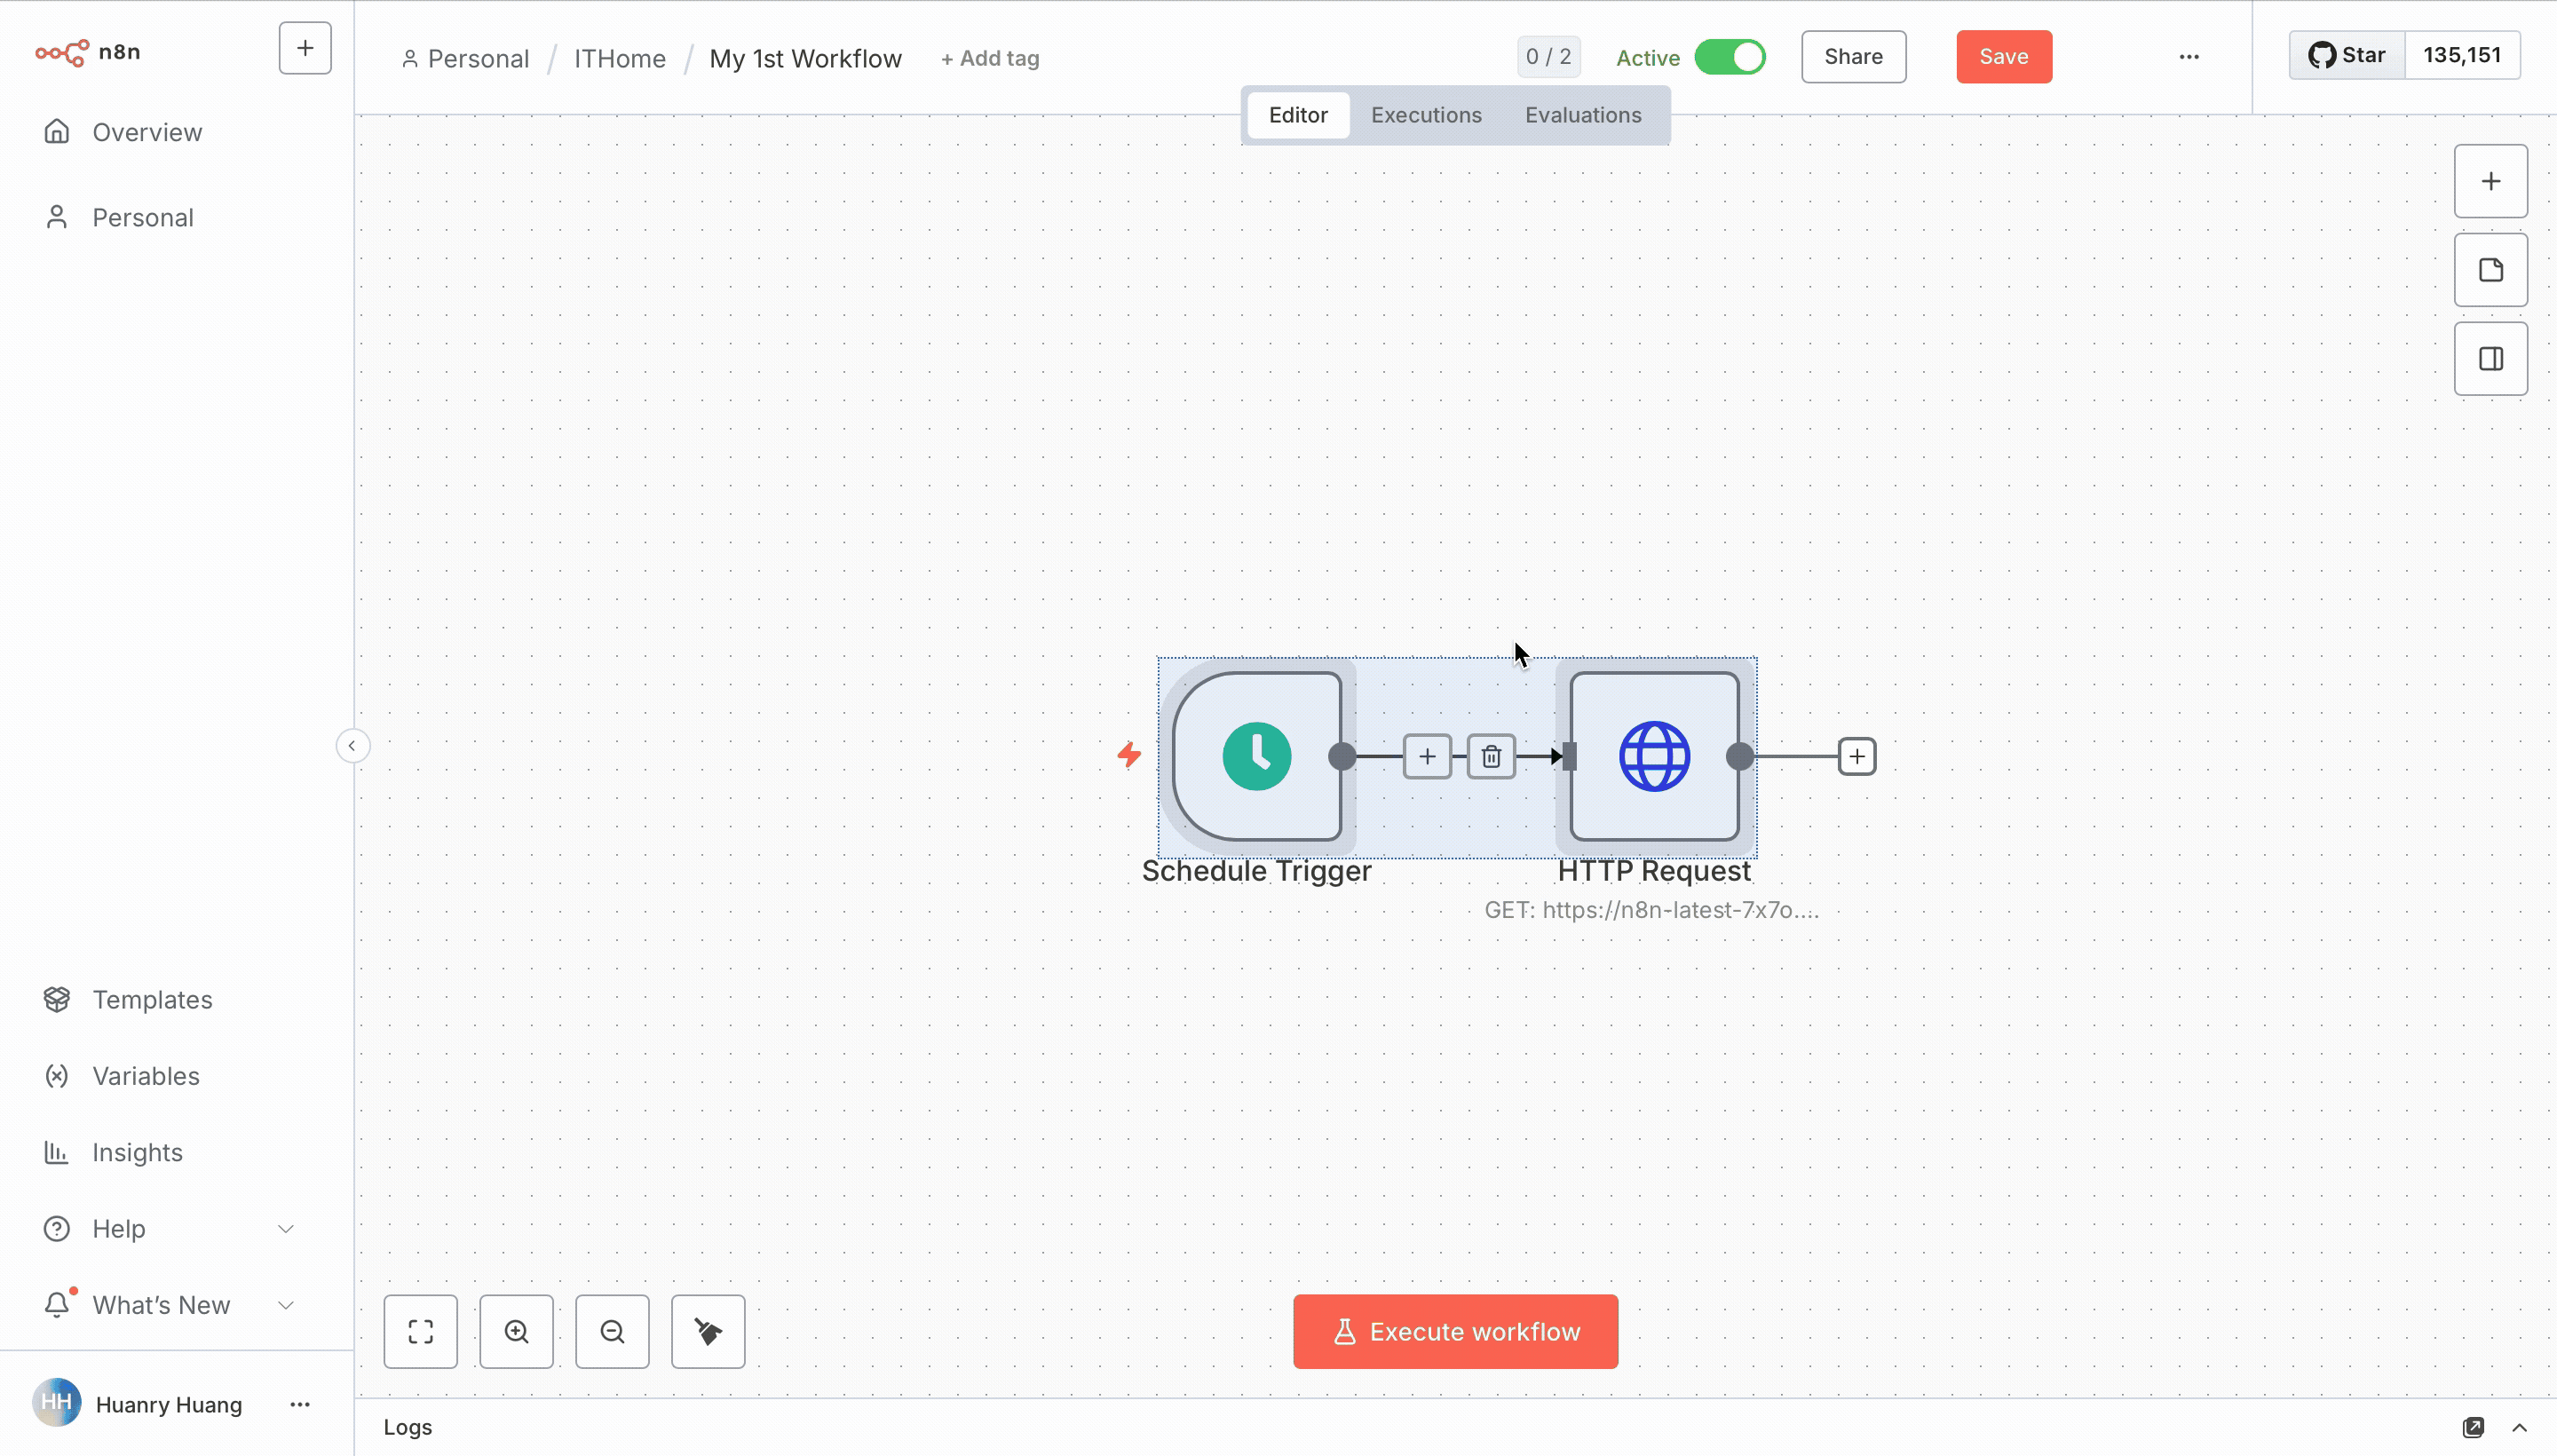Delete the connection with trash icon
2557x1456 pixels.
click(x=1491, y=757)
